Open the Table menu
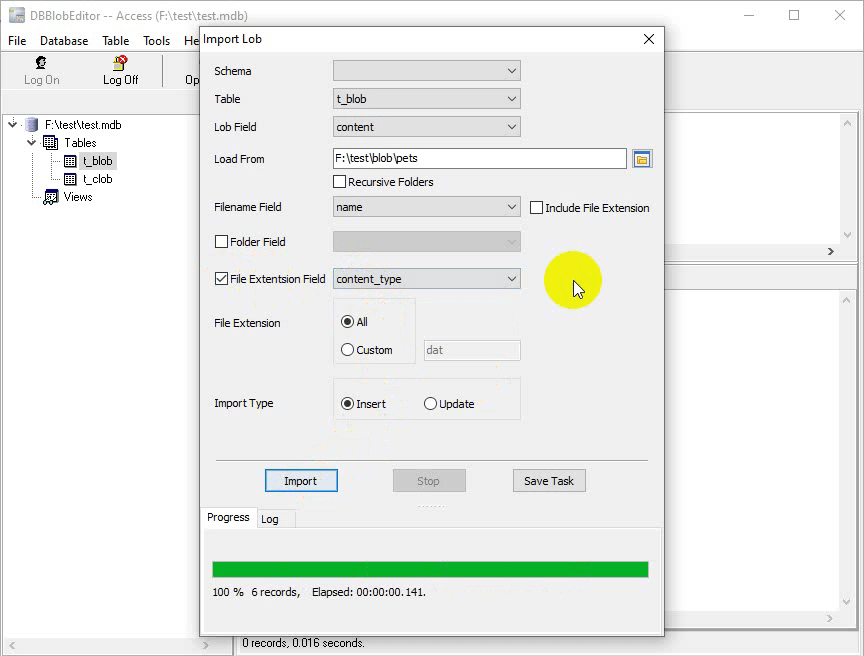This screenshot has width=864, height=656. click(x=116, y=41)
